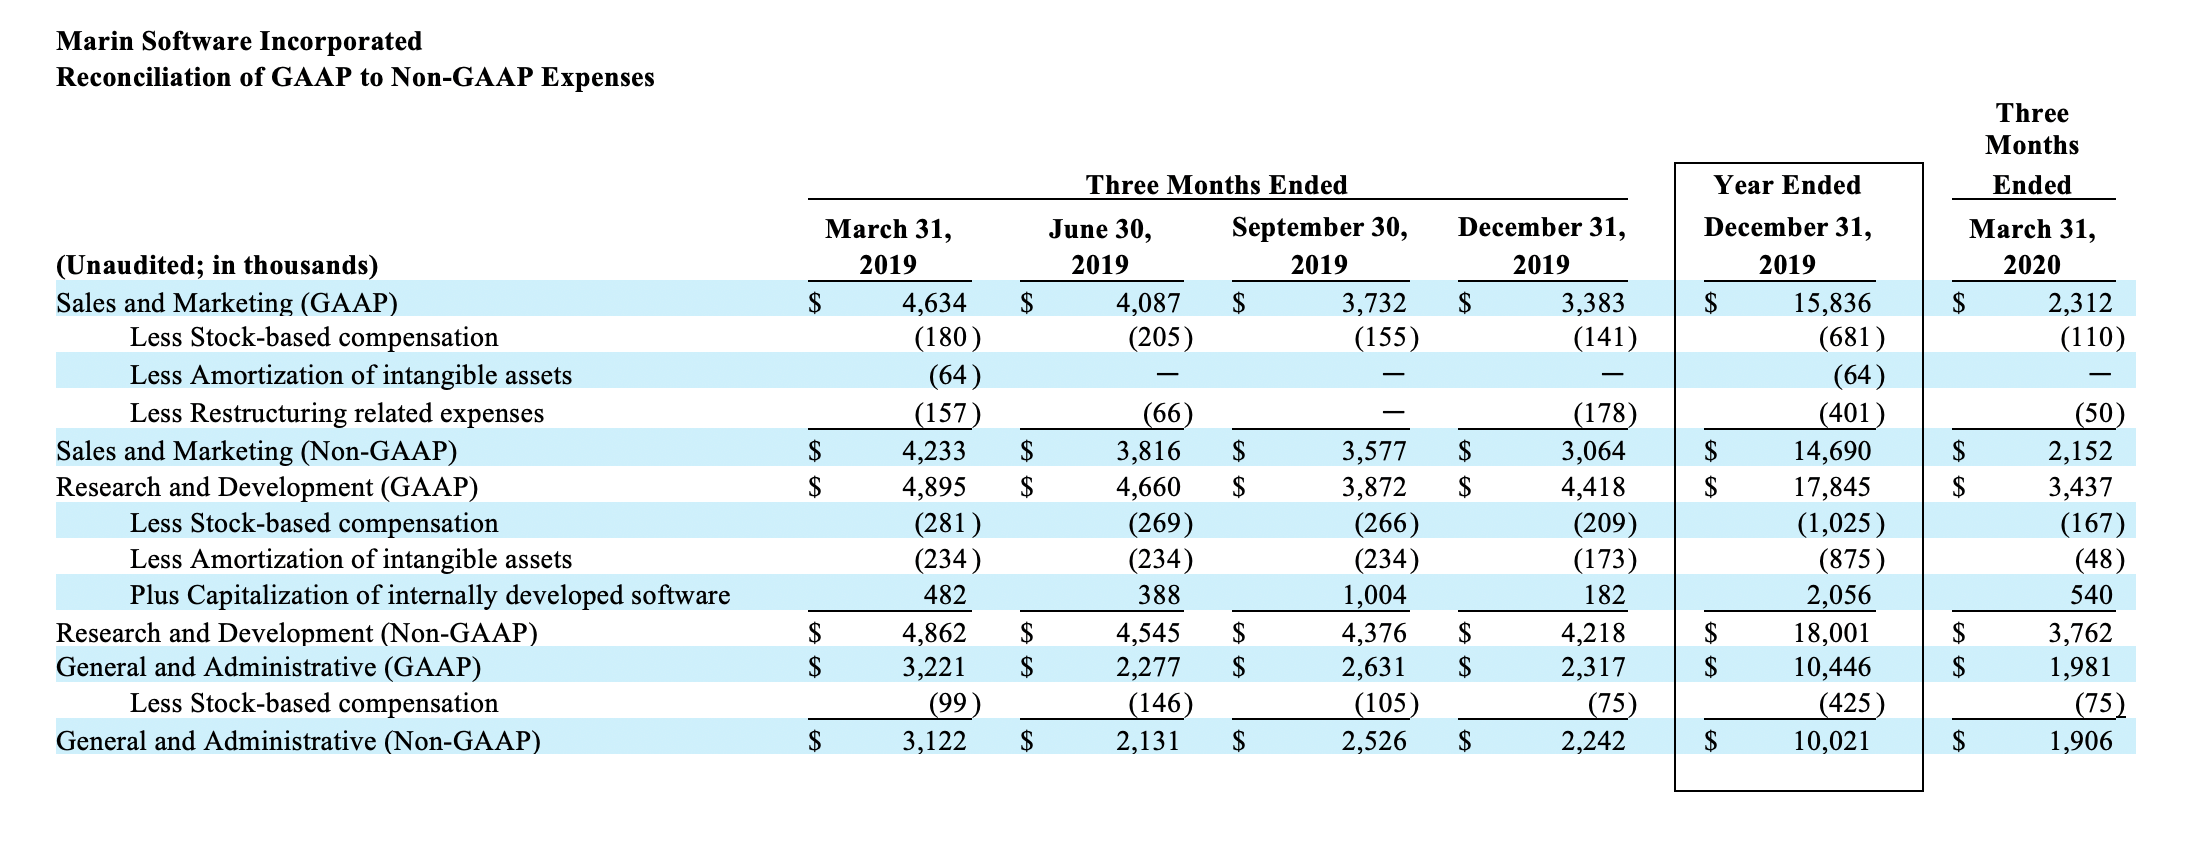Click the R&D Non-GAAP value 4,862
This screenshot has width=2186, height=844.
[935, 633]
